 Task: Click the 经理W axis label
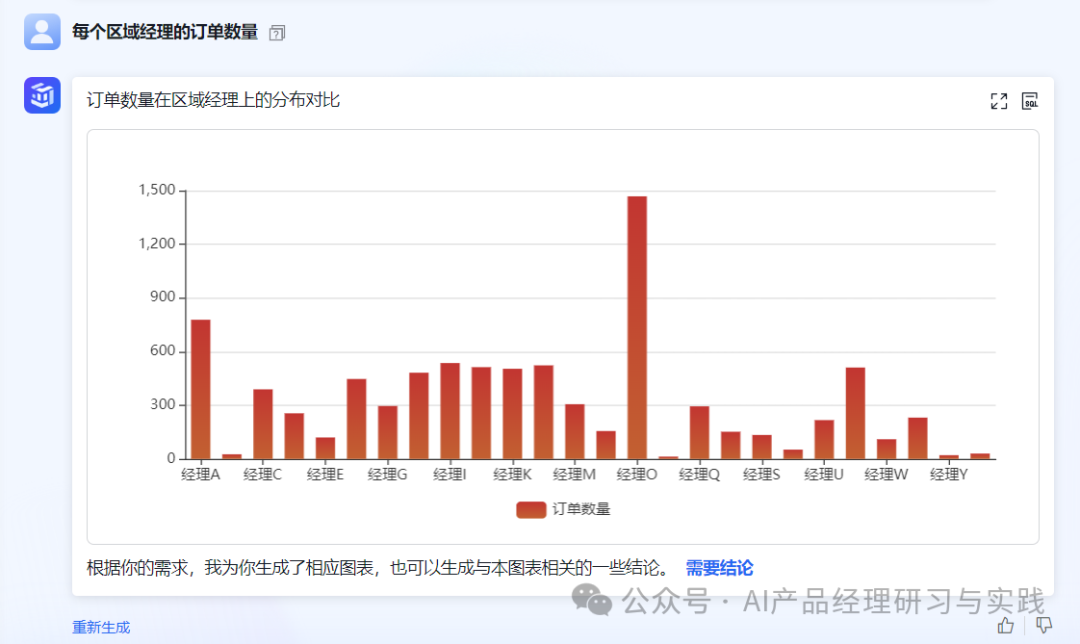886,475
